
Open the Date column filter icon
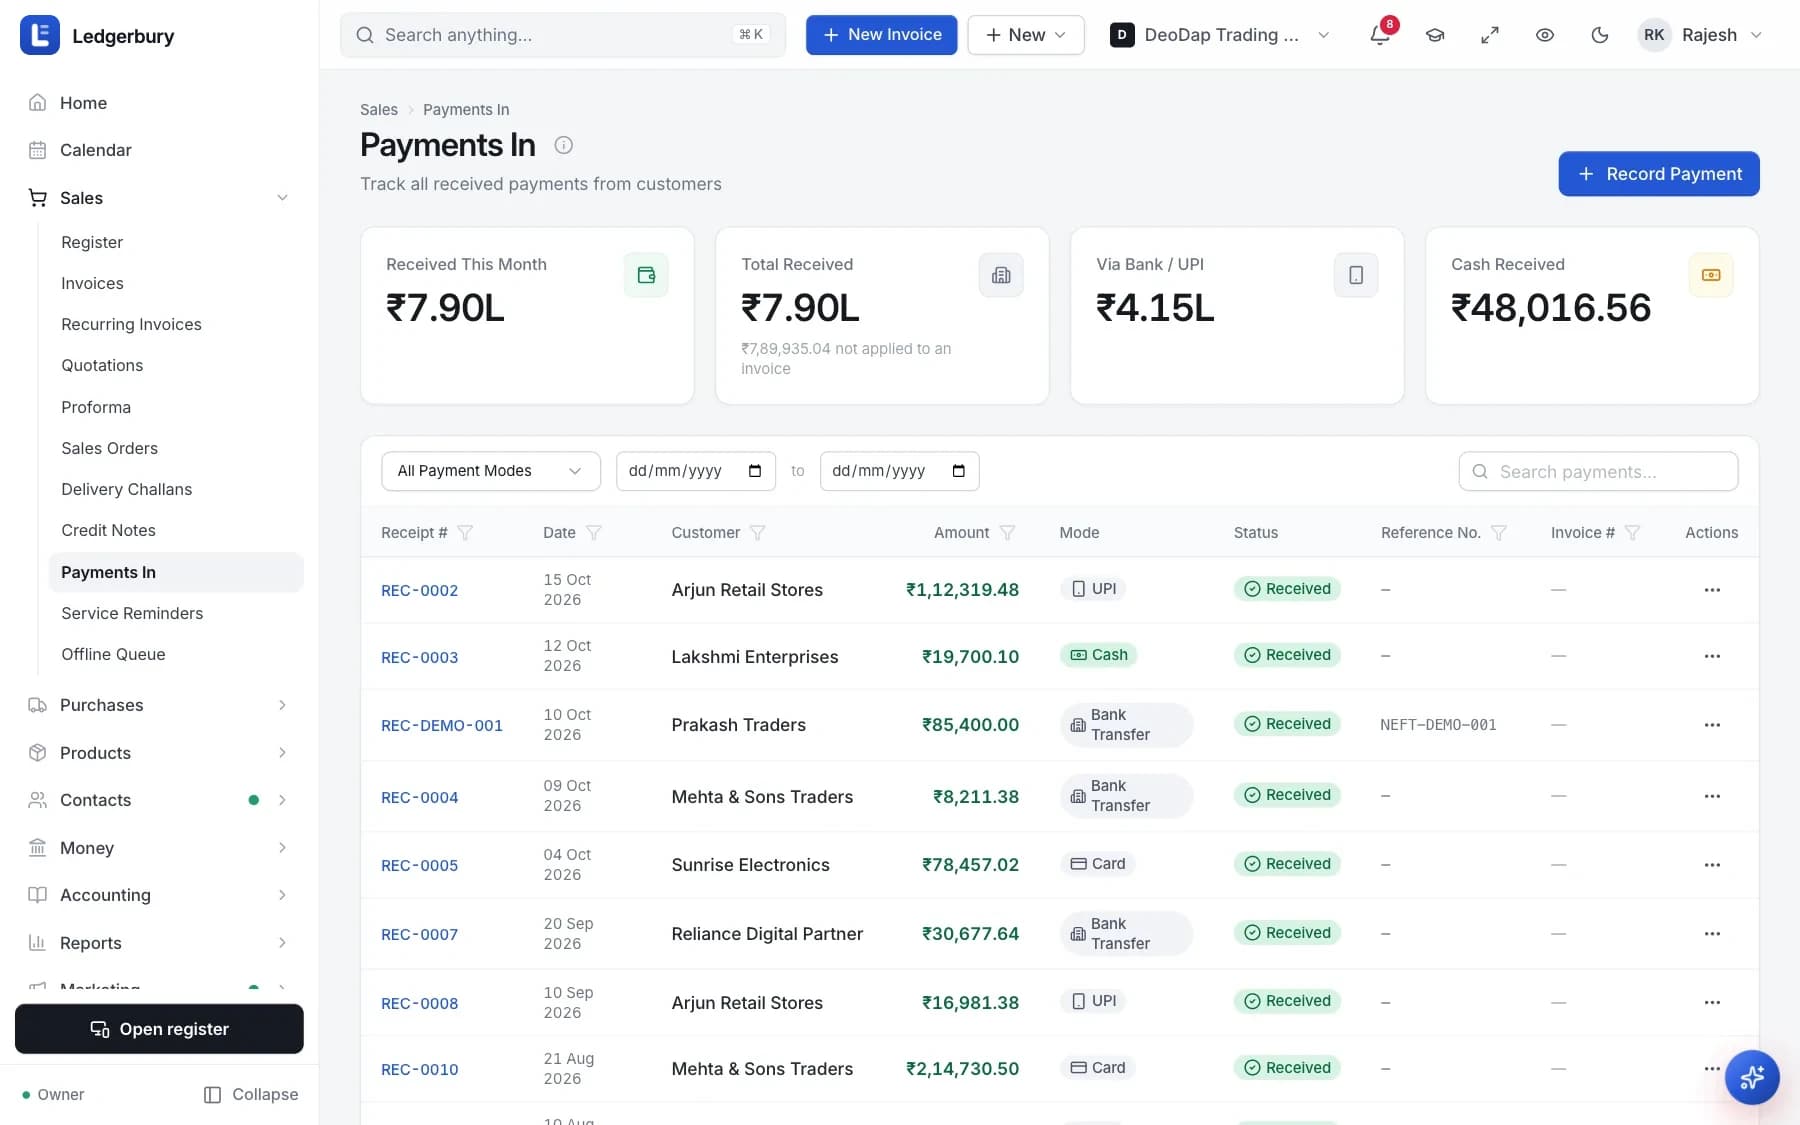[594, 533]
